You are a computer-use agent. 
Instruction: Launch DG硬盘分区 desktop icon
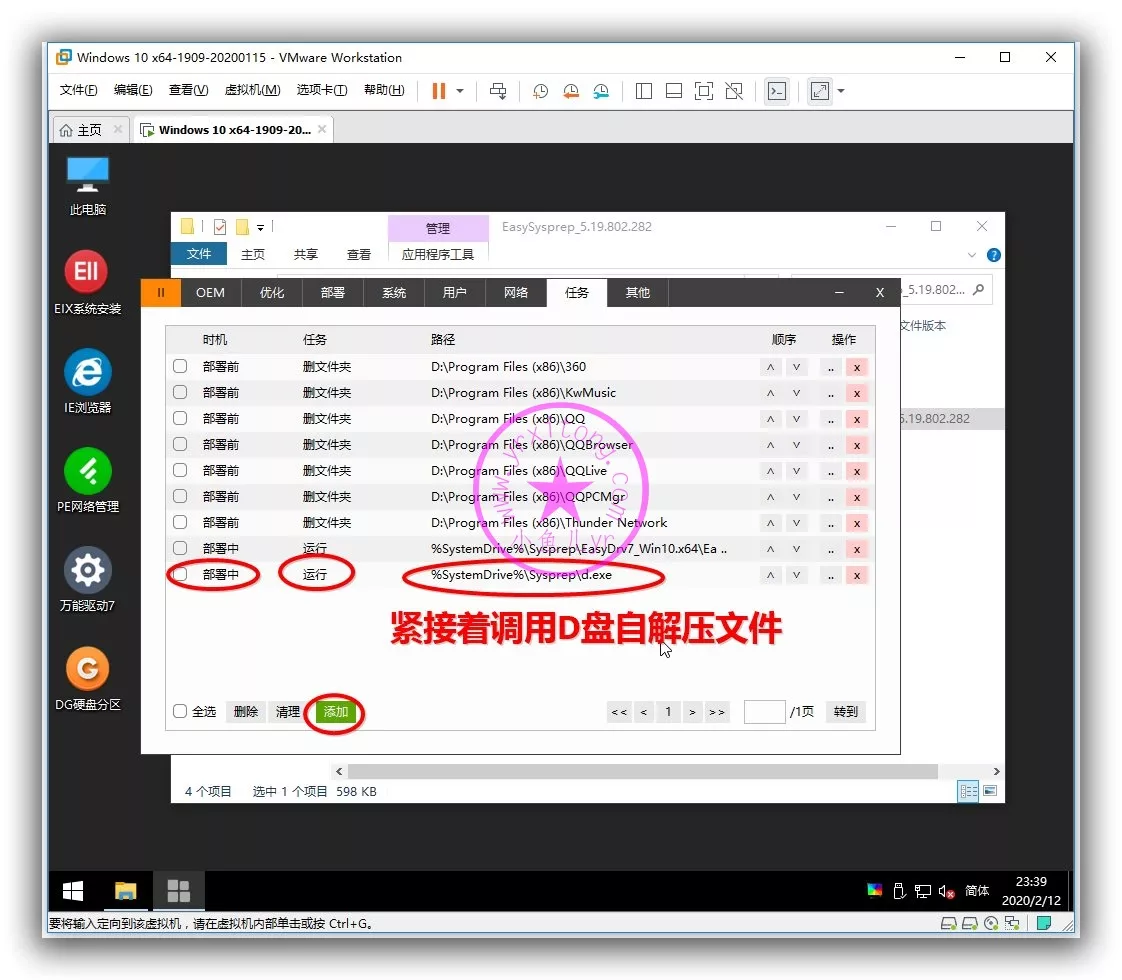pos(87,669)
